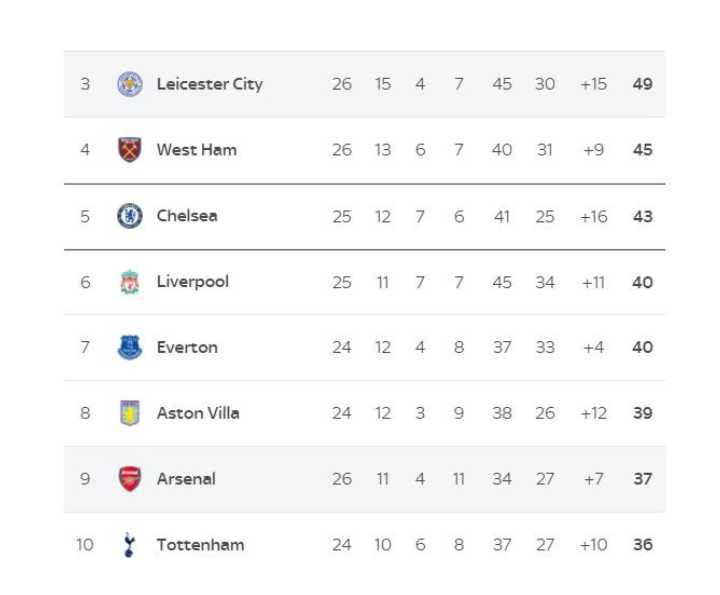Open the West Ham team link
This screenshot has width=720, height=595.
click(197, 150)
